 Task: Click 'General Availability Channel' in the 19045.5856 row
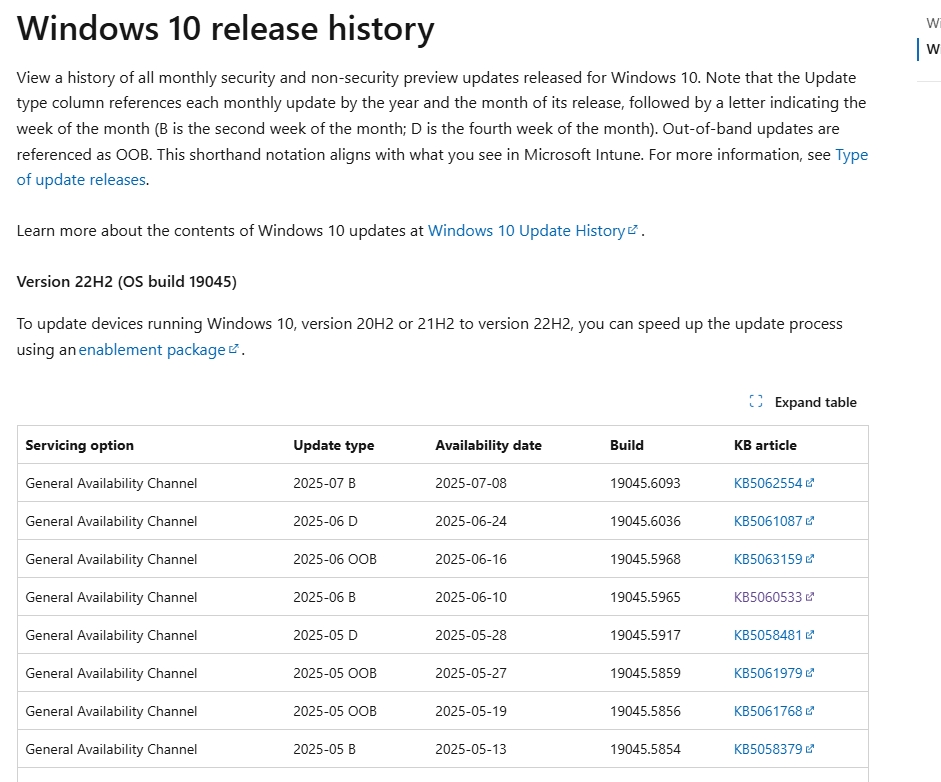111,711
